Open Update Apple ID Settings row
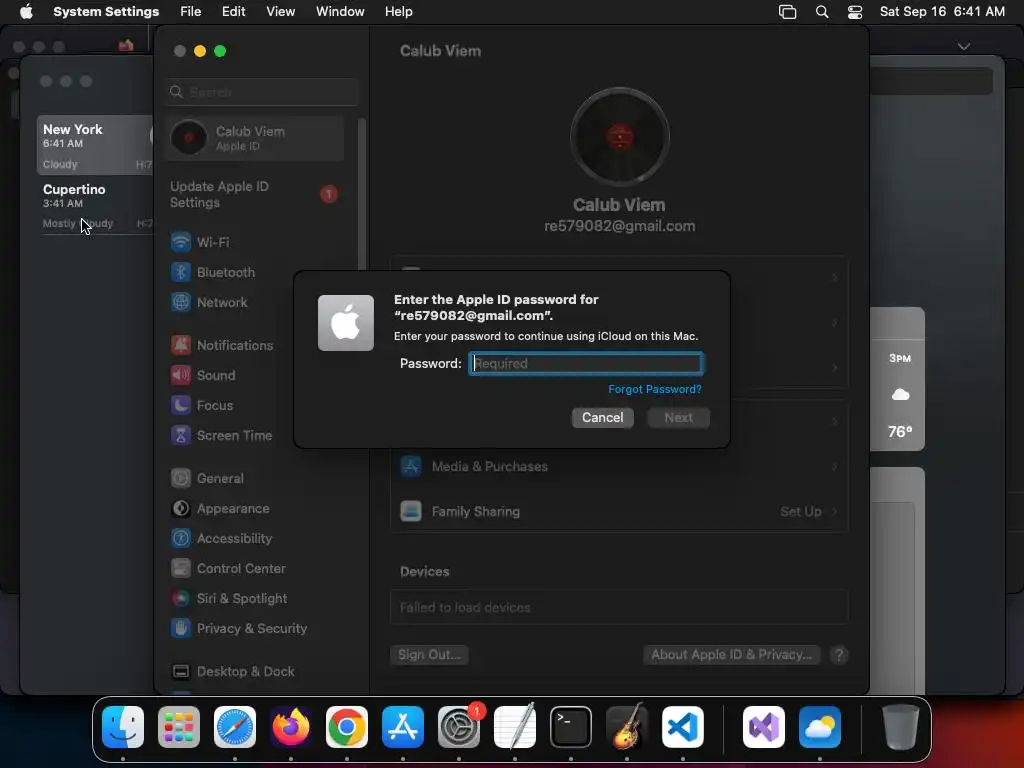This screenshot has width=1024, height=768. pos(255,195)
